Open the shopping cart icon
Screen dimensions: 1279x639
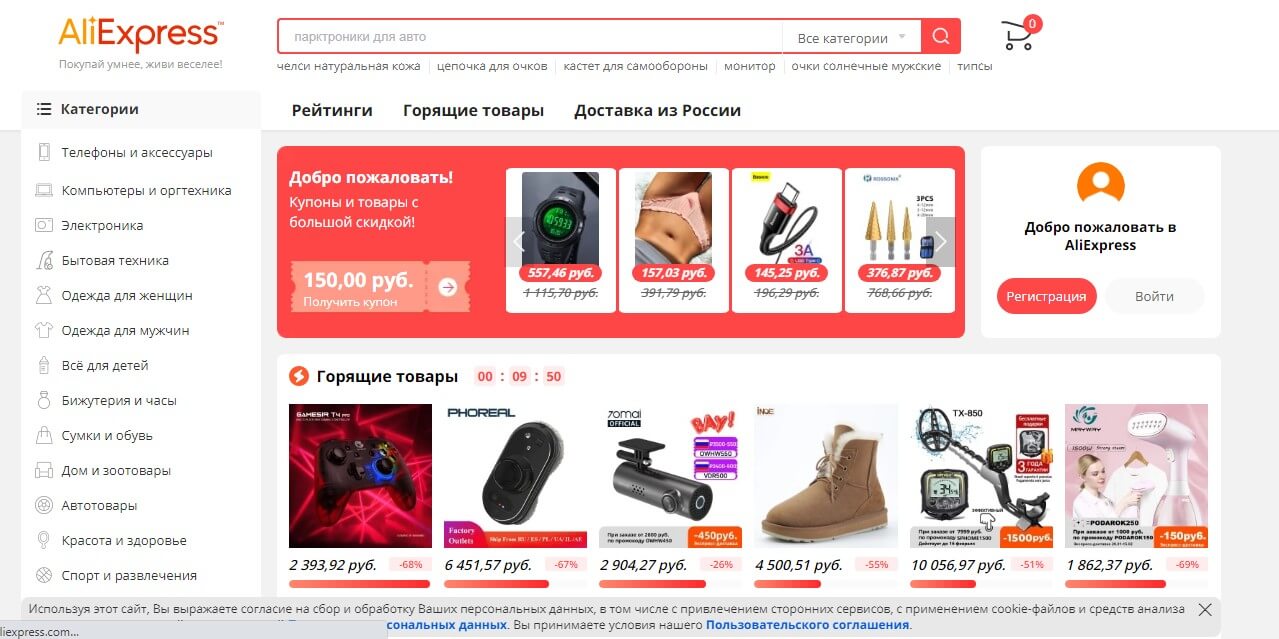[x=1018, y=36]
